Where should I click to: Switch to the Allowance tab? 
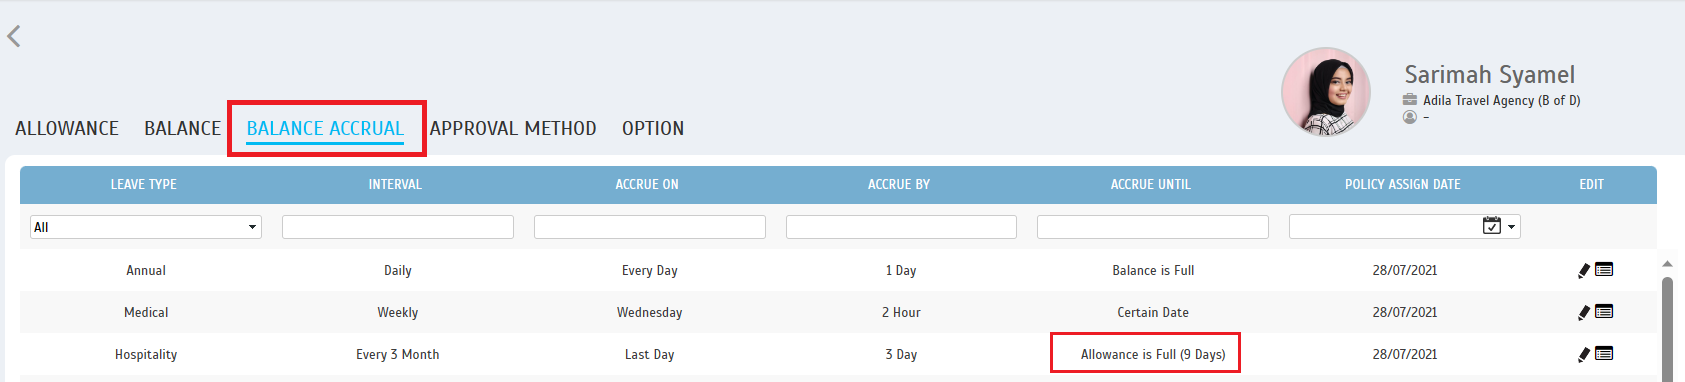coord(67,128)
